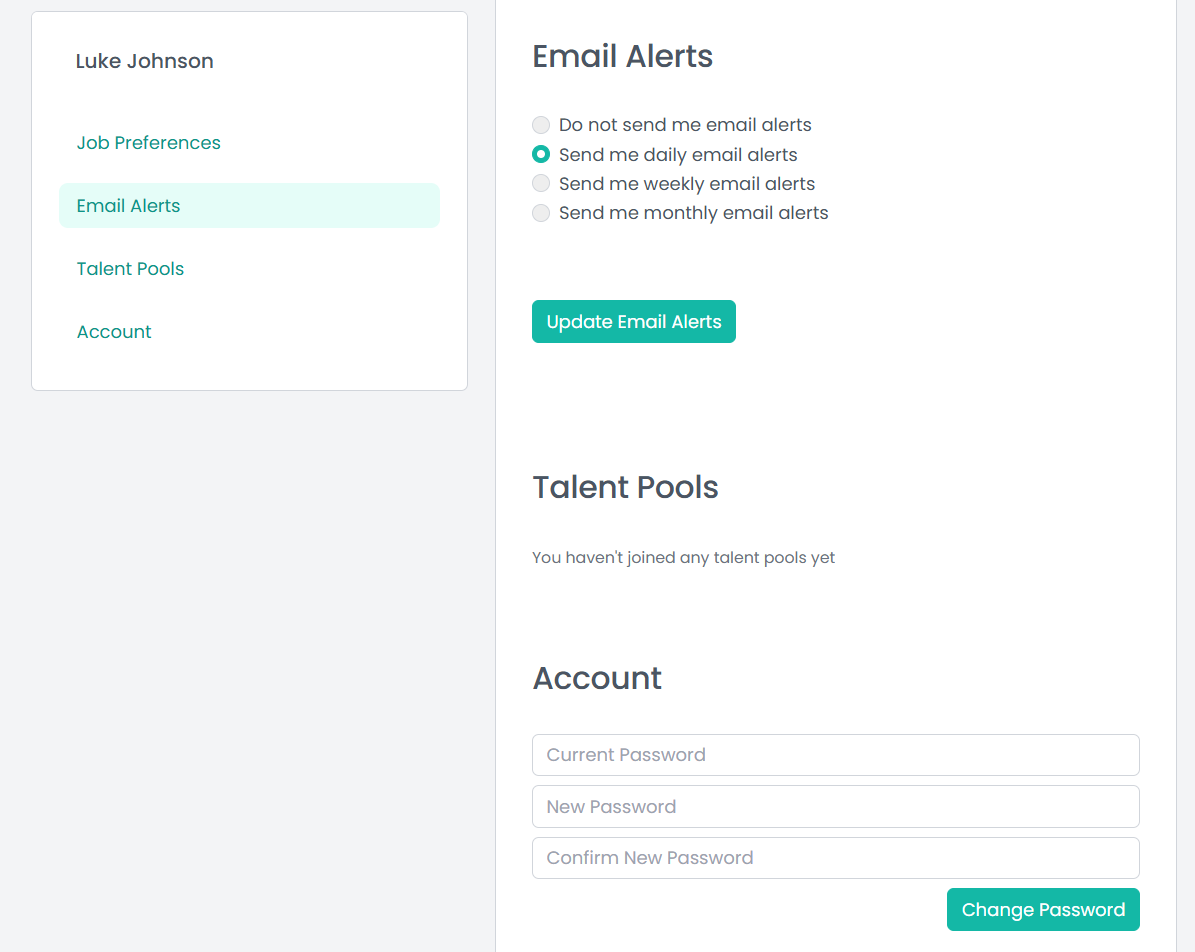This screenshot has width=1195, height=952.
Task: Select the Confirm New Password field
Action: coord(835,858)
